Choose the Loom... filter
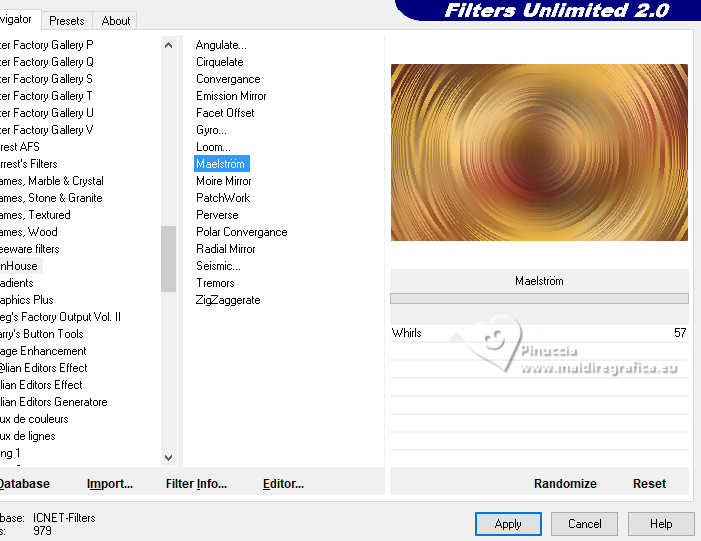The width and height of the screenshot is (701, 541). (213, 147)
